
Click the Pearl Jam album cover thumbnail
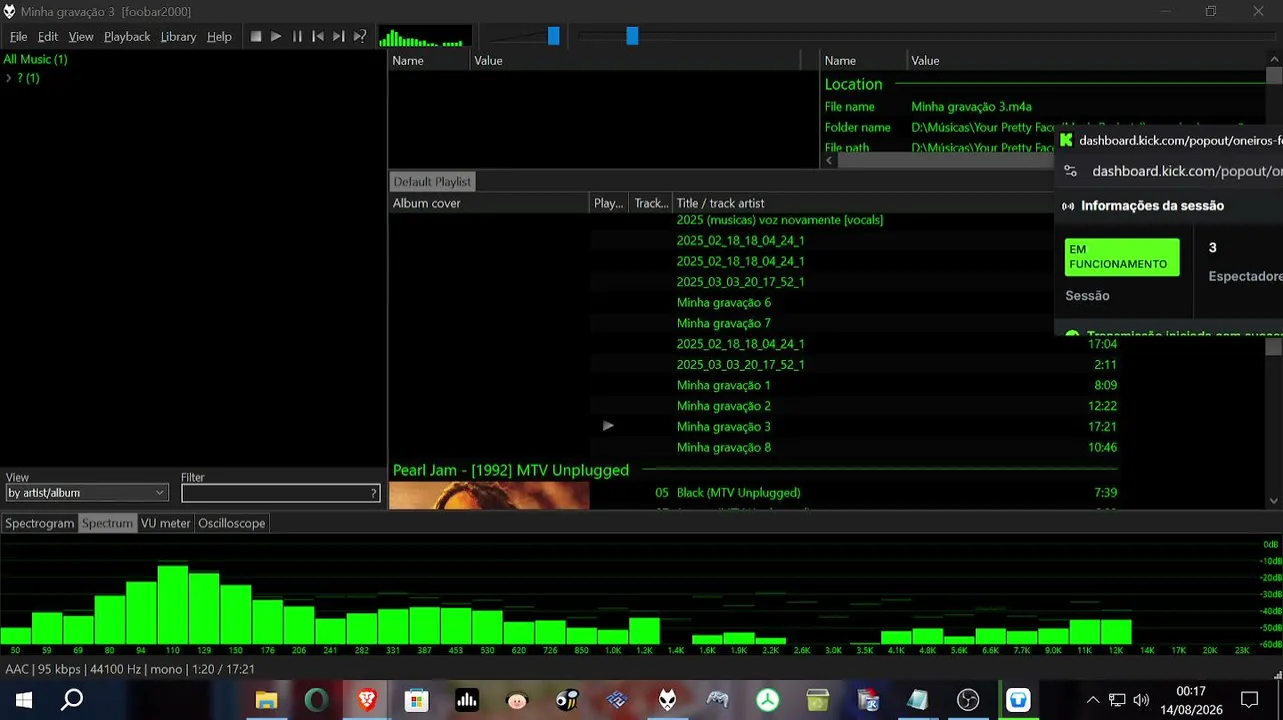(x=489, y=496)
